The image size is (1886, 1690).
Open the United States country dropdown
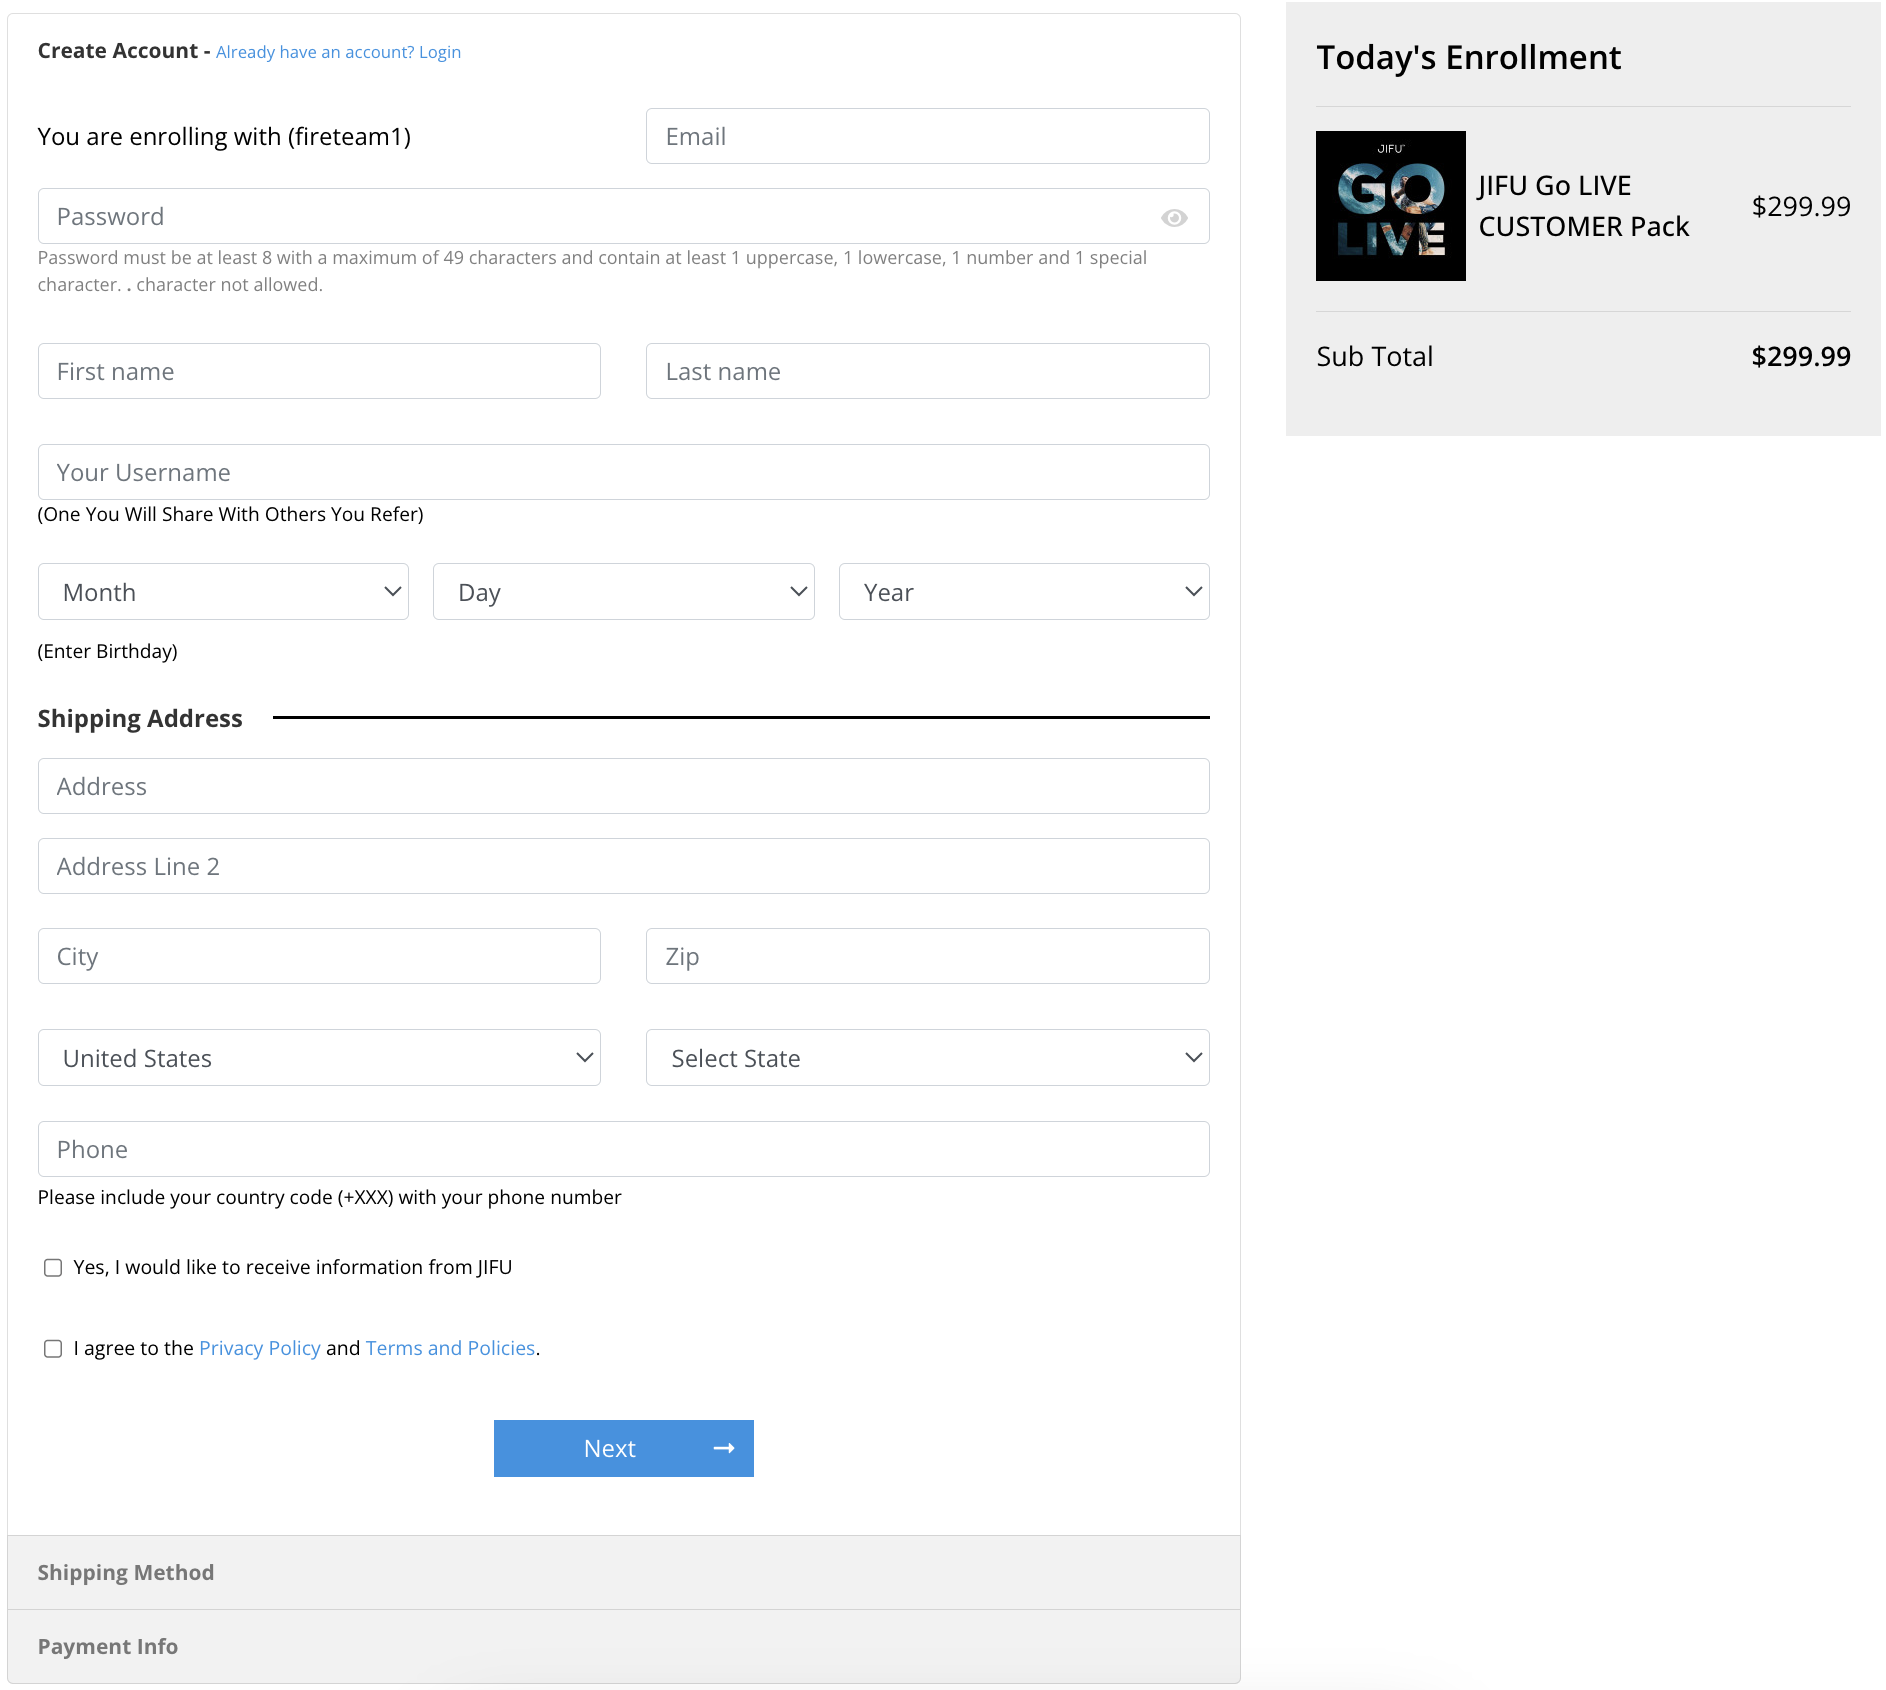(319, 1058)
